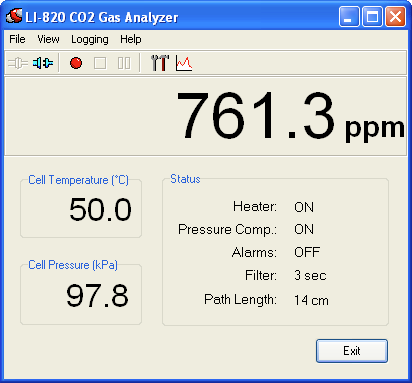Minimize the Gas Analyzer window
The width and height of the screenshot is (412, 383).
pos(349,16)
